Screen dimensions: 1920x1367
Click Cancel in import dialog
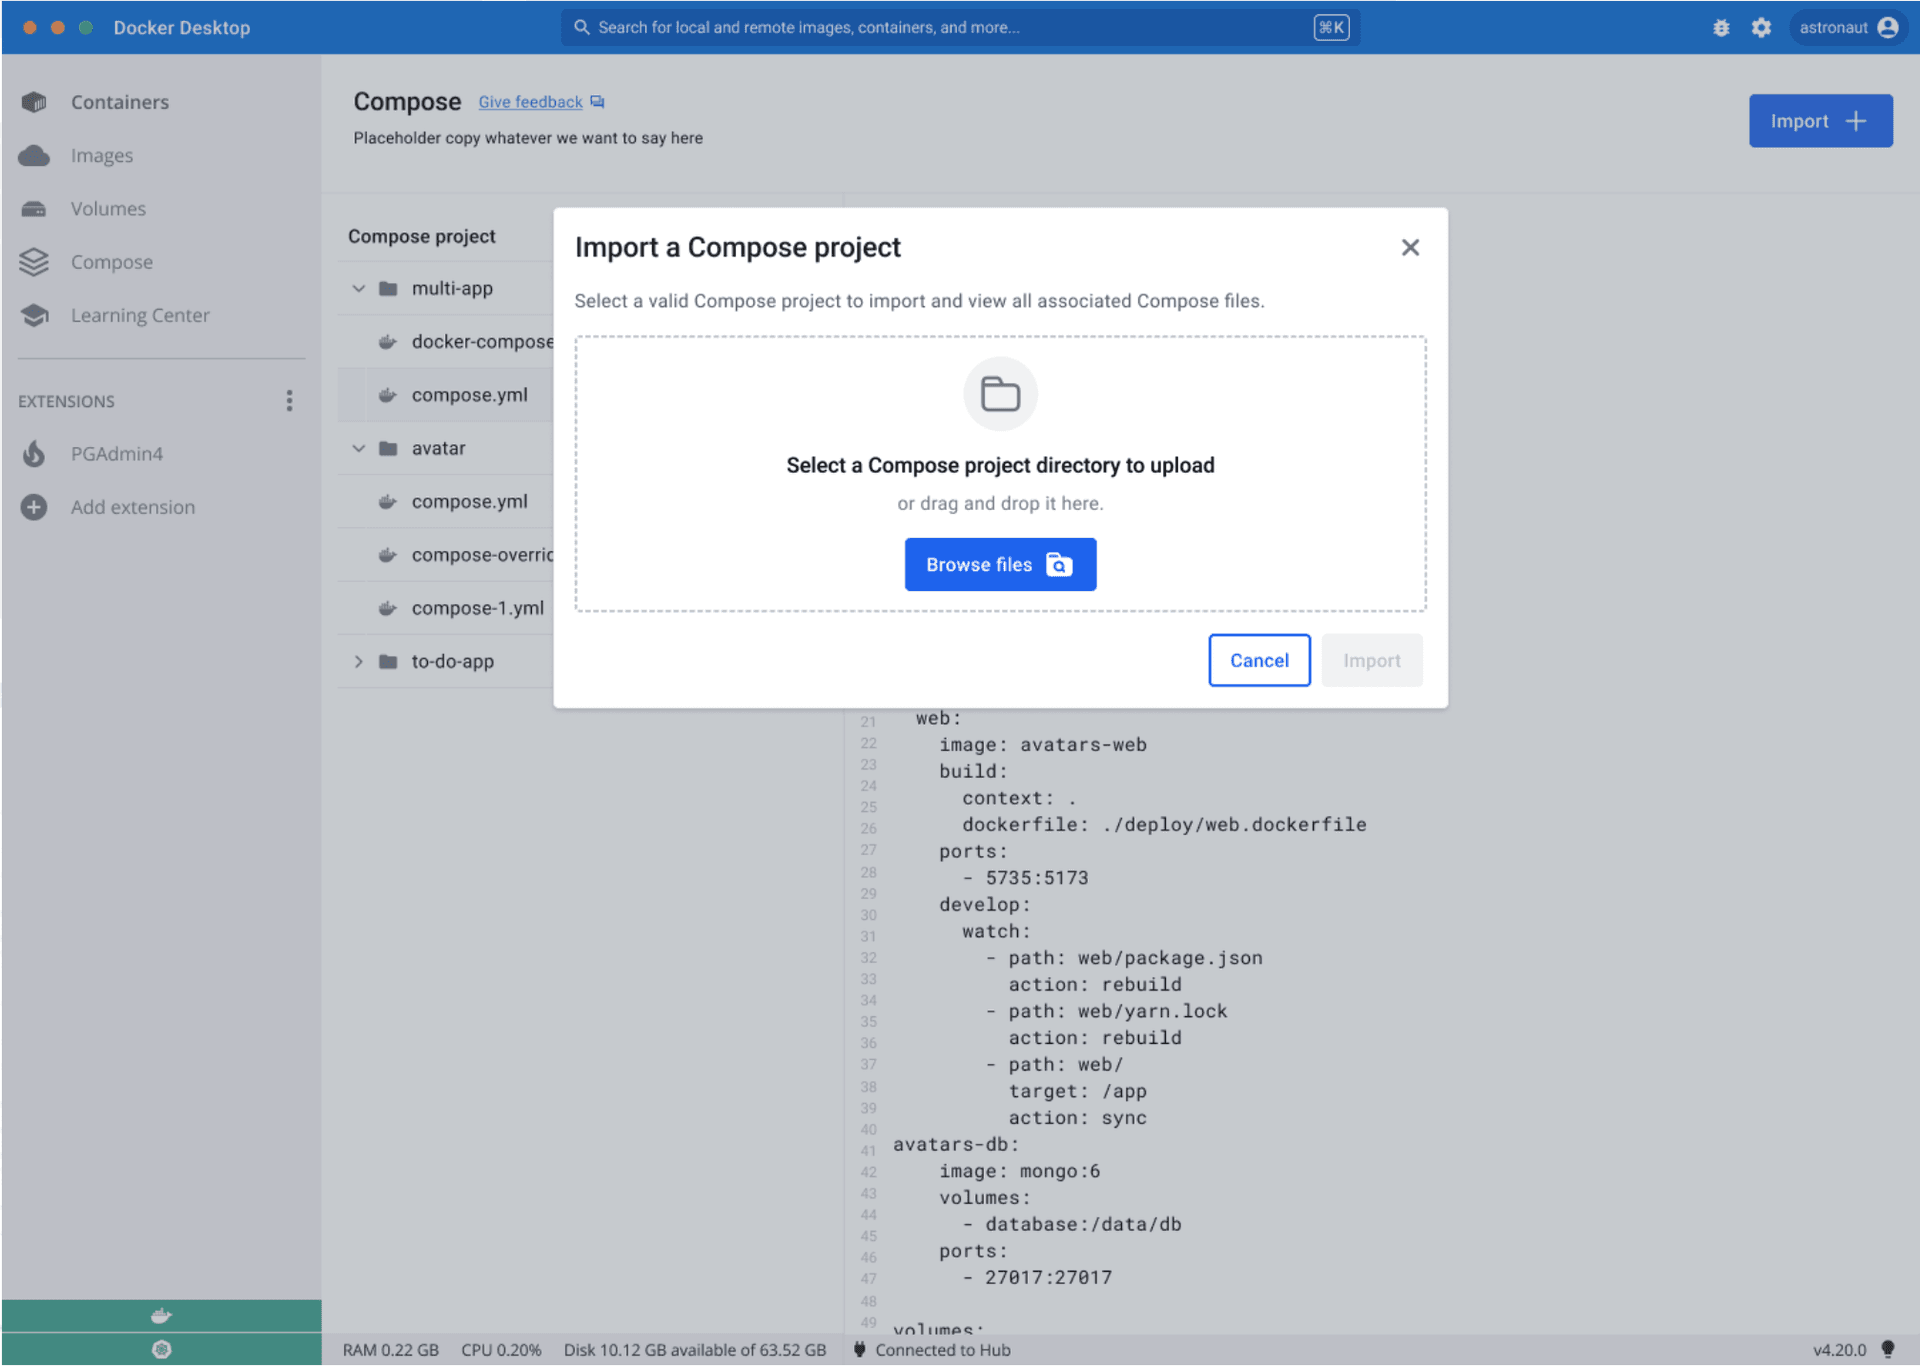click(1258, 661)
